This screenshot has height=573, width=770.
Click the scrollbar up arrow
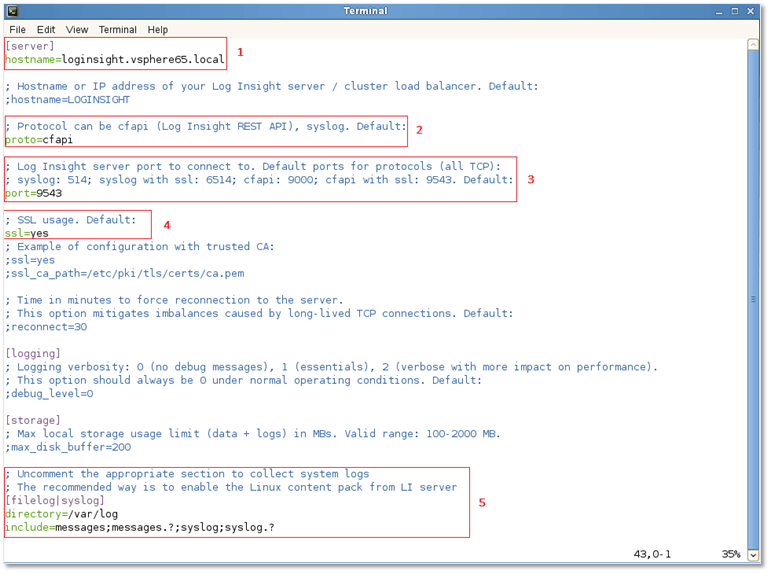point(753,45)
